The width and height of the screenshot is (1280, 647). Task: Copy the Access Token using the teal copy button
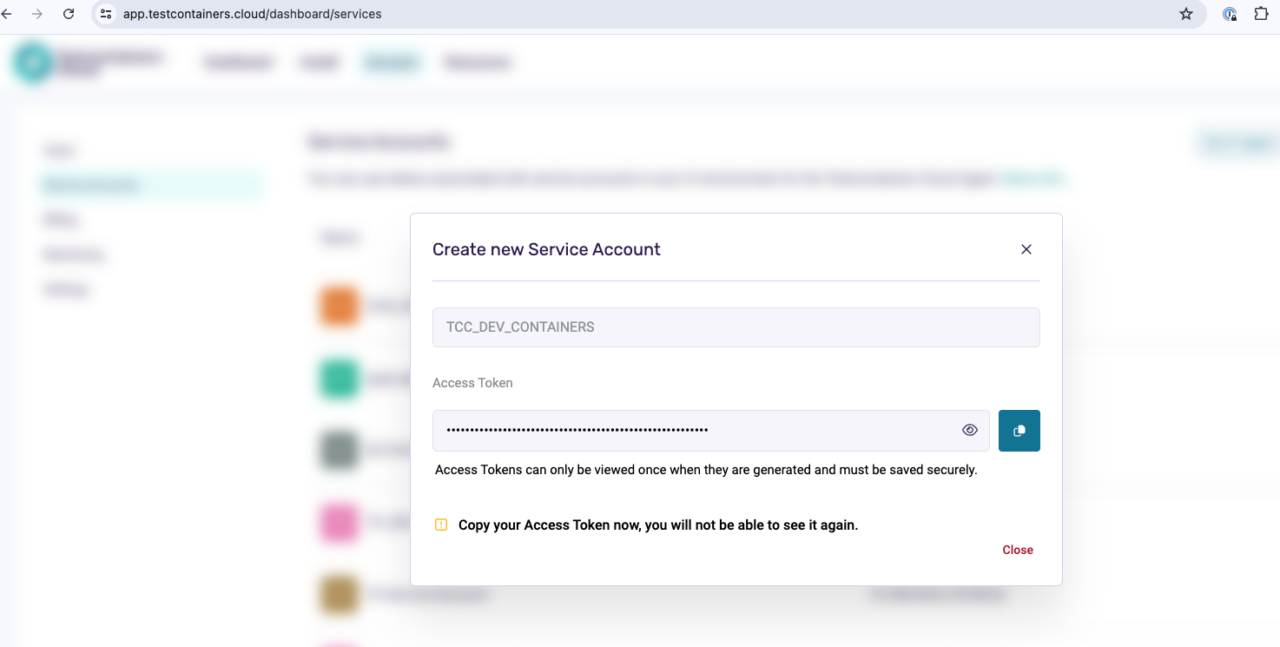1018,430
